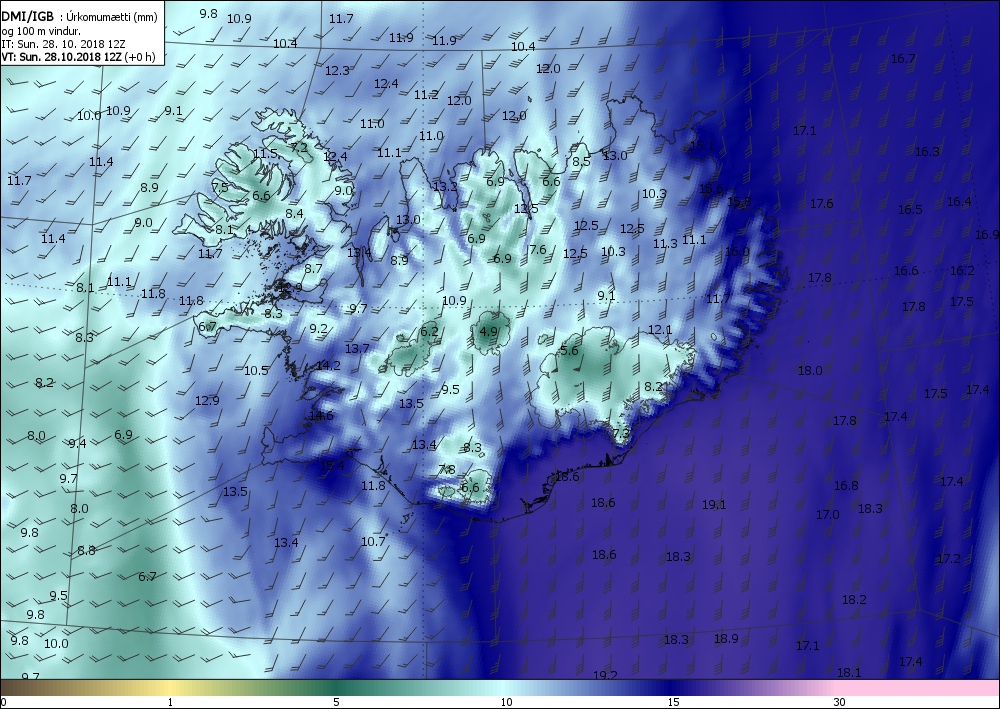Click the '1' label on the color scale

point(170,702)
